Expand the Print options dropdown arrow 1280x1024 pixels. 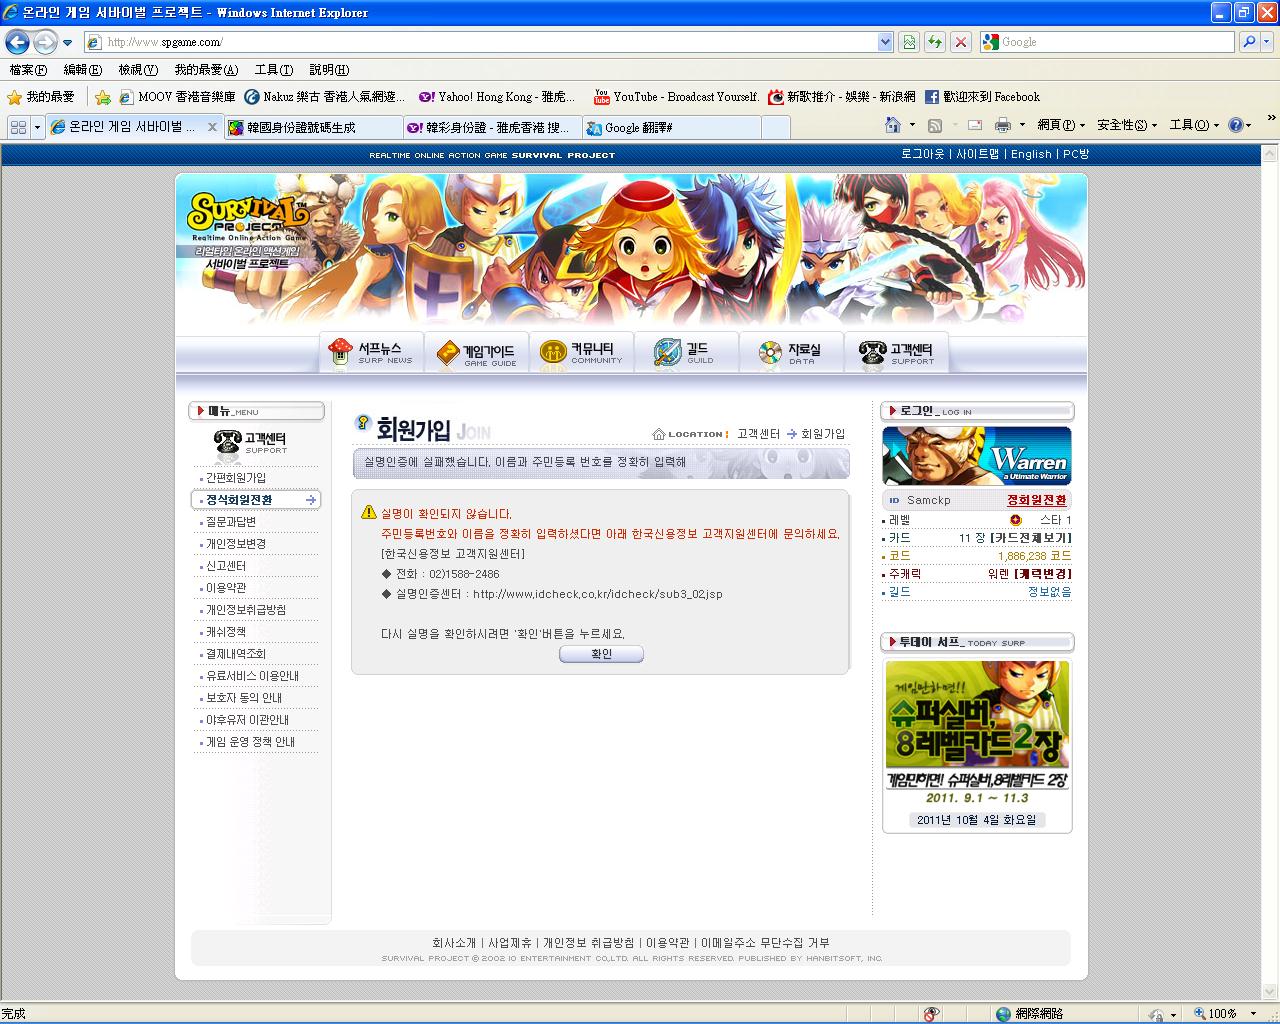(1022, 125)
